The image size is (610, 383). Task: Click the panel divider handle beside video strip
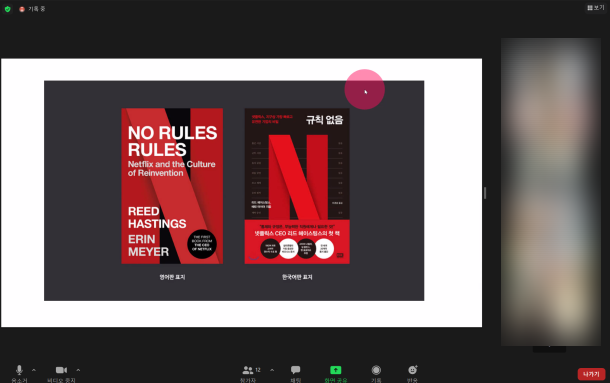tap(485, 193)
